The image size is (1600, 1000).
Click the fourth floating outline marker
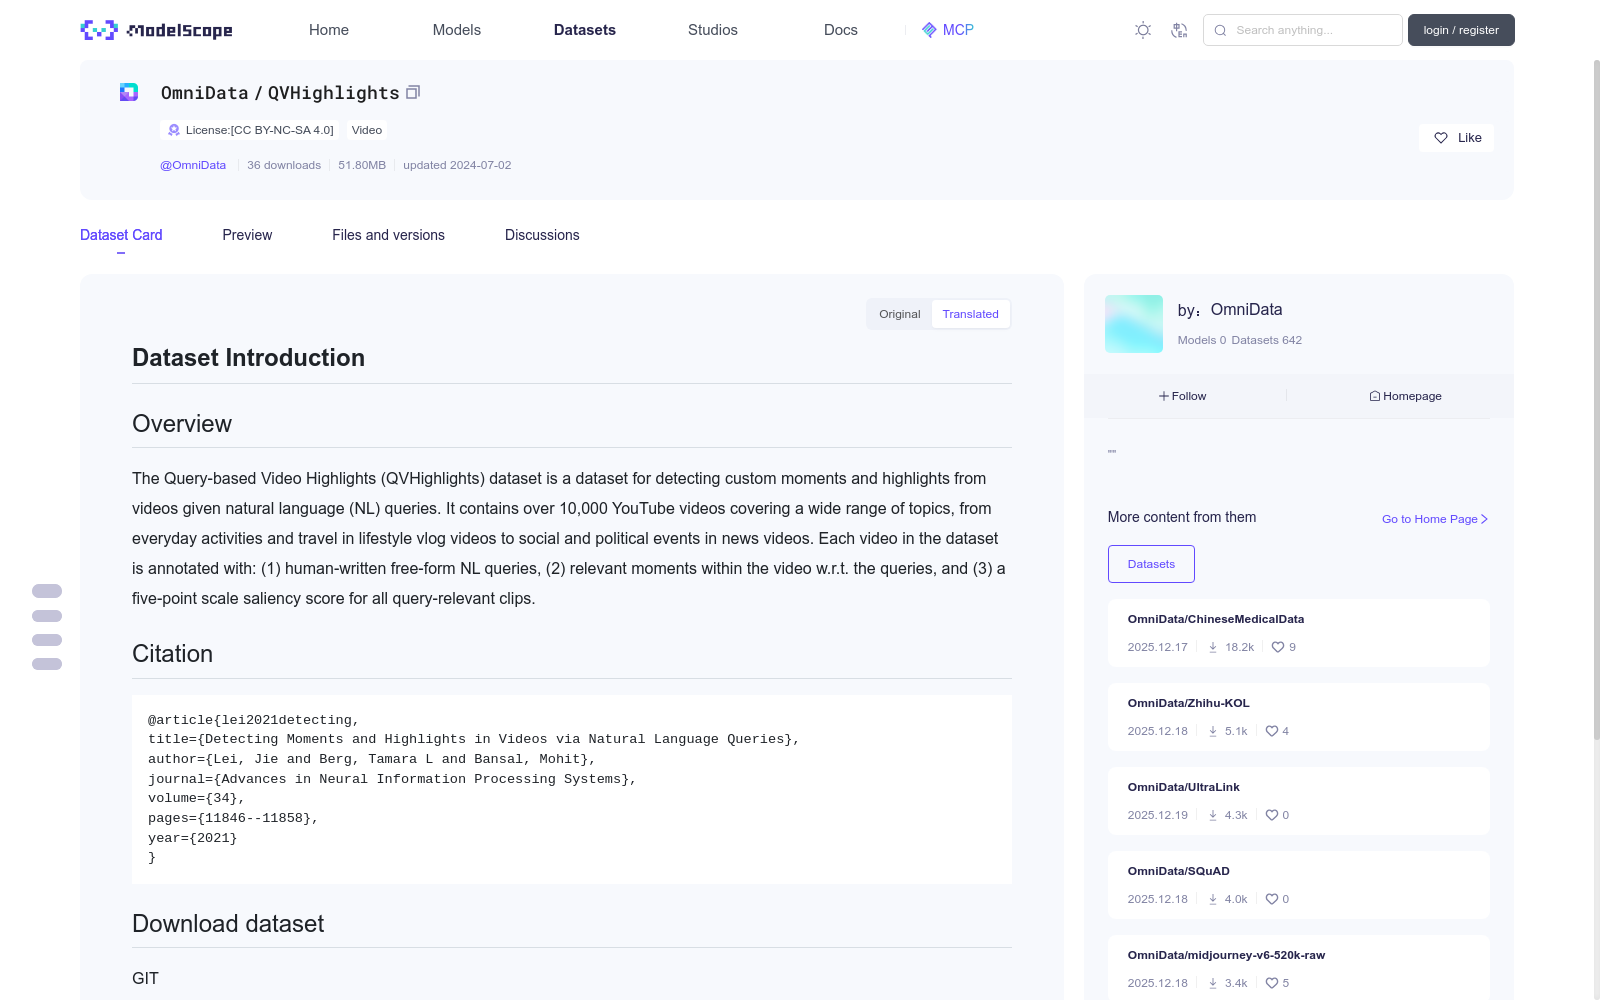47,664
